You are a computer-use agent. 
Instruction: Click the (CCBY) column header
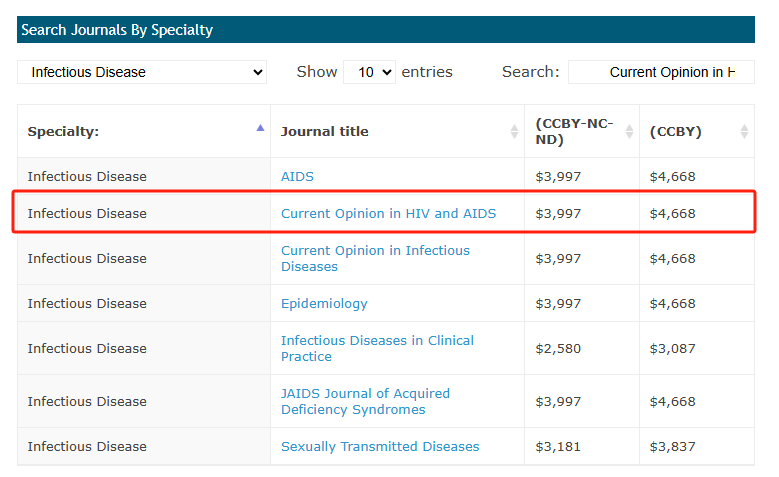(697, 132)
